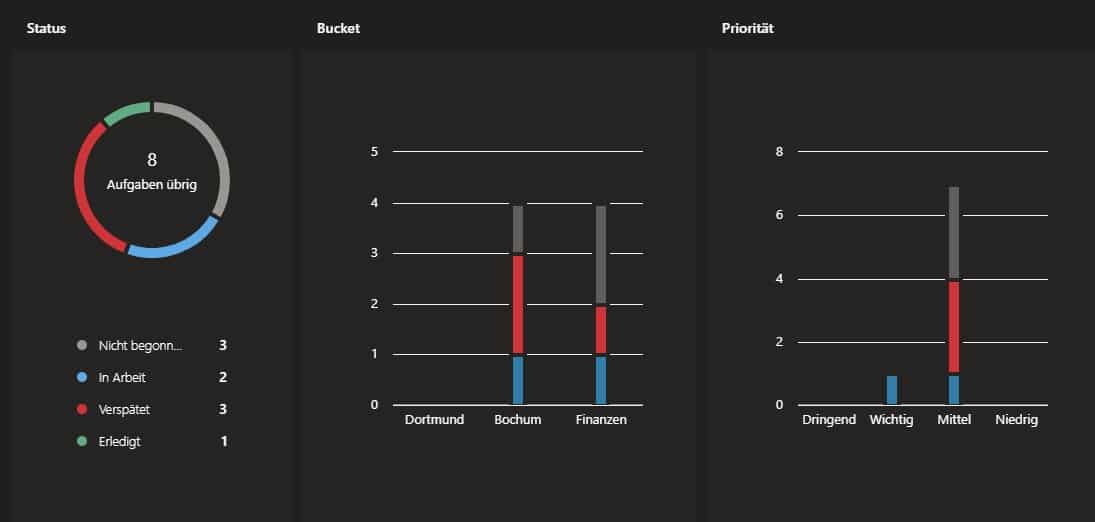Select the 'Verspätet' legend label
The width and height of the screenshot is (1095, 522).
click(x=125, y=409)
